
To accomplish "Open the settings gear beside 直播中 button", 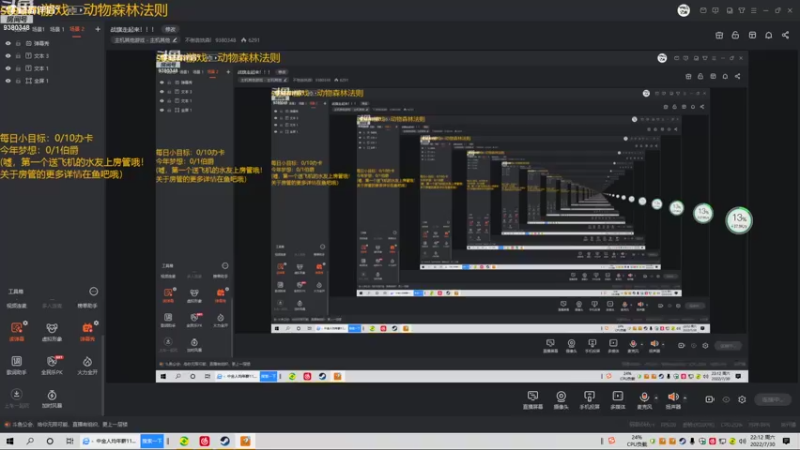I will coord(742,399).
